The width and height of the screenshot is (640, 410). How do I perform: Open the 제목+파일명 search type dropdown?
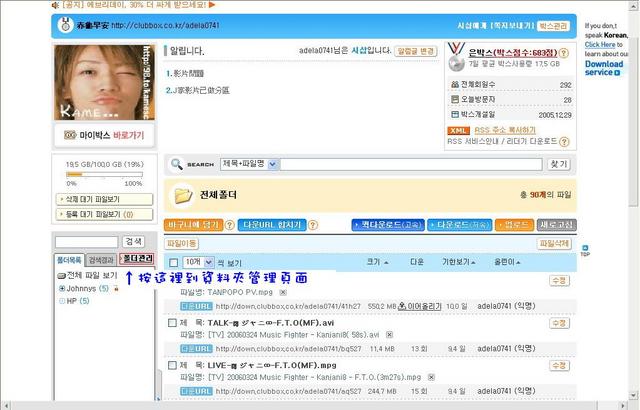click(x=273, y=164)
